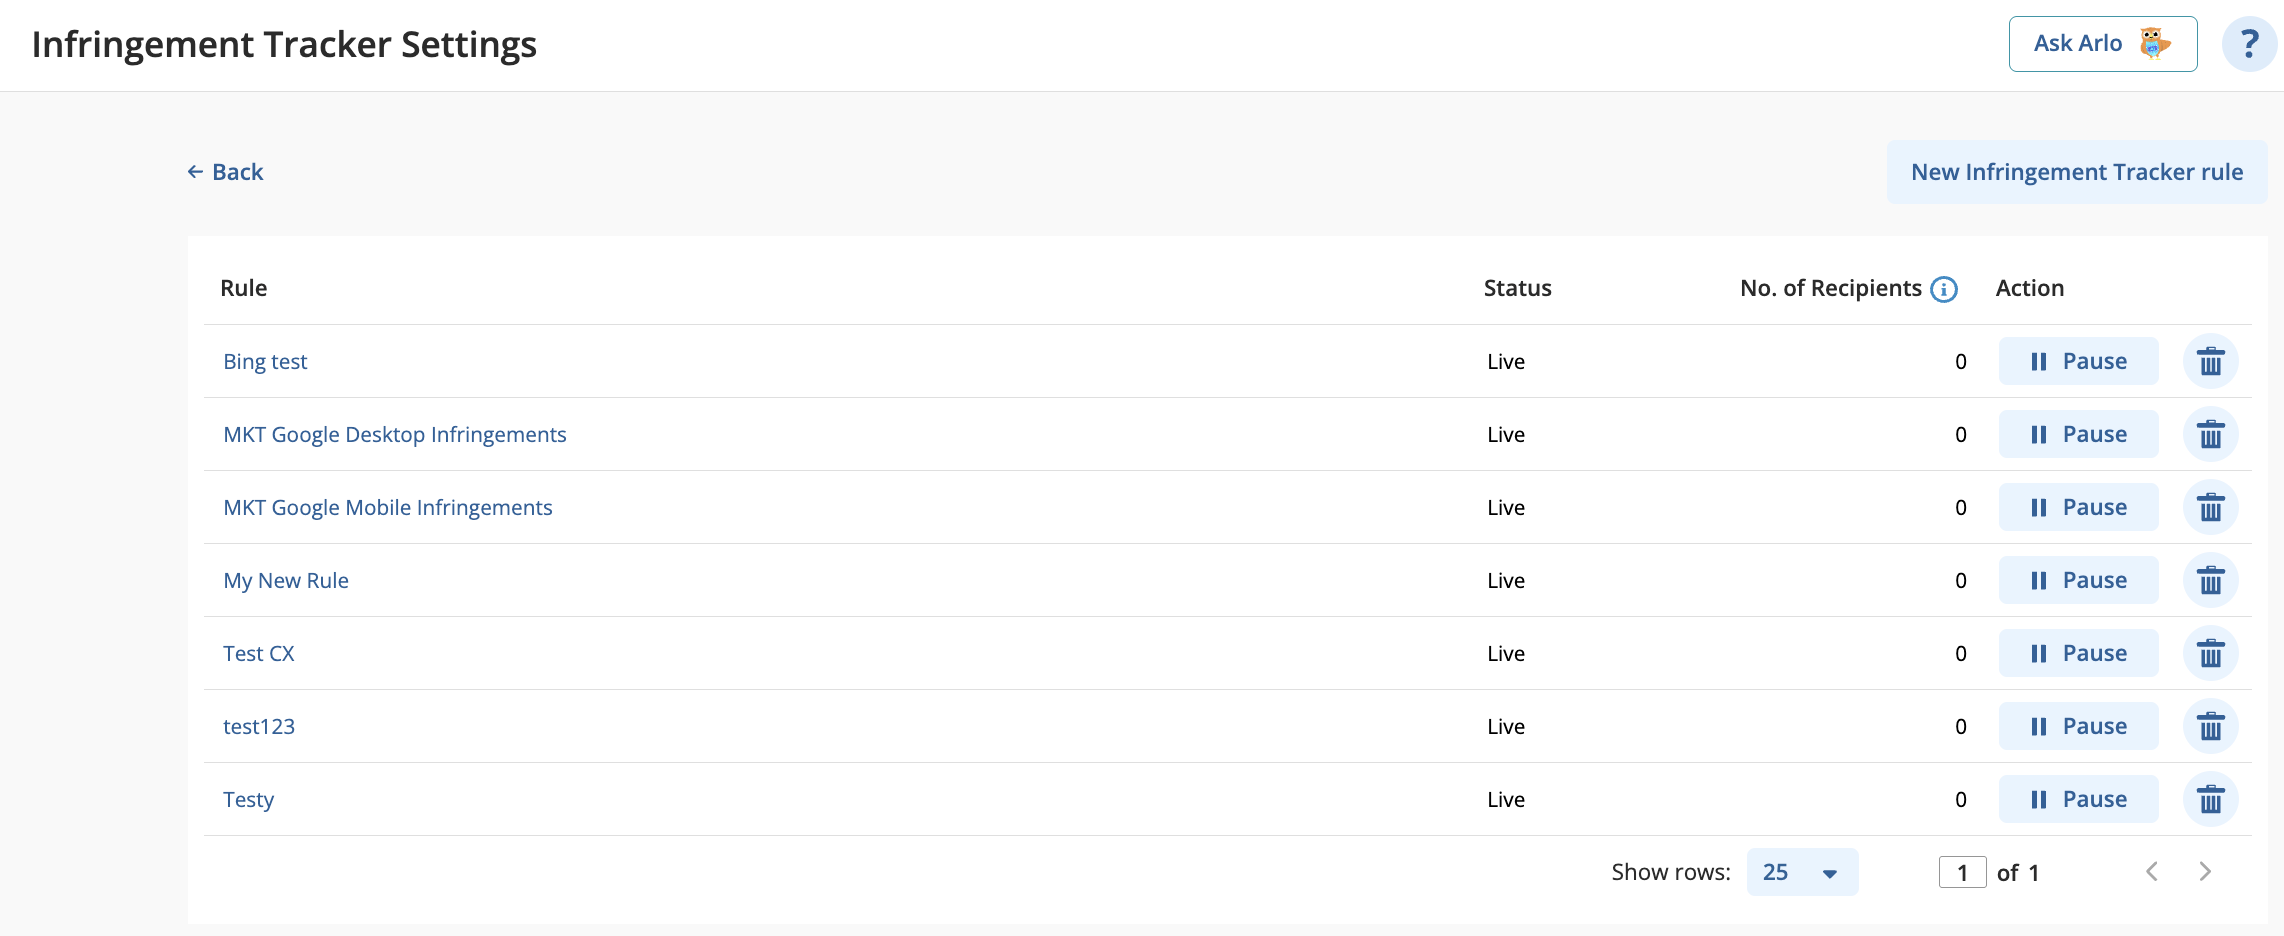Open MKT Google Desktop Infringements rule
This screenshot has height=936, width=2284.
coord(394,434)
